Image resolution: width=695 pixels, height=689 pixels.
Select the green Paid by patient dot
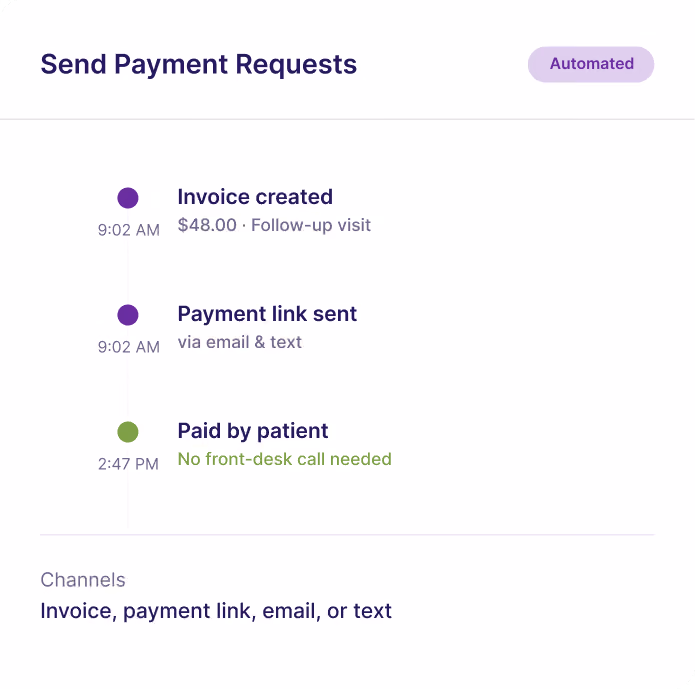128,432
